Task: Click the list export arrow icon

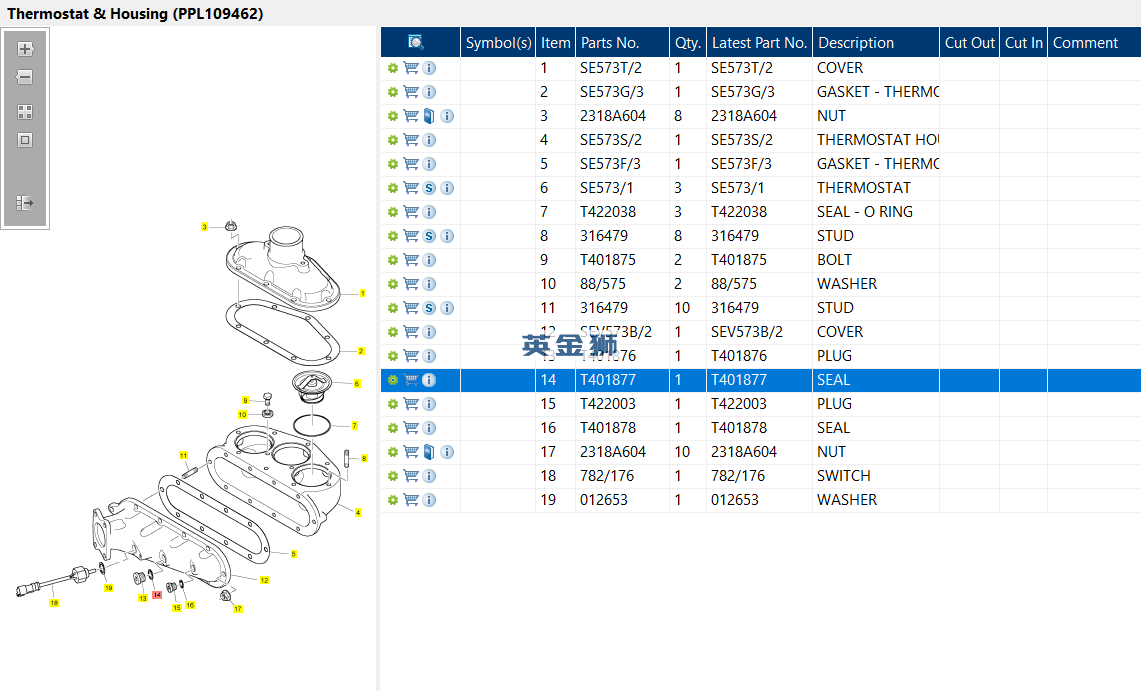Action: [25, 202]
